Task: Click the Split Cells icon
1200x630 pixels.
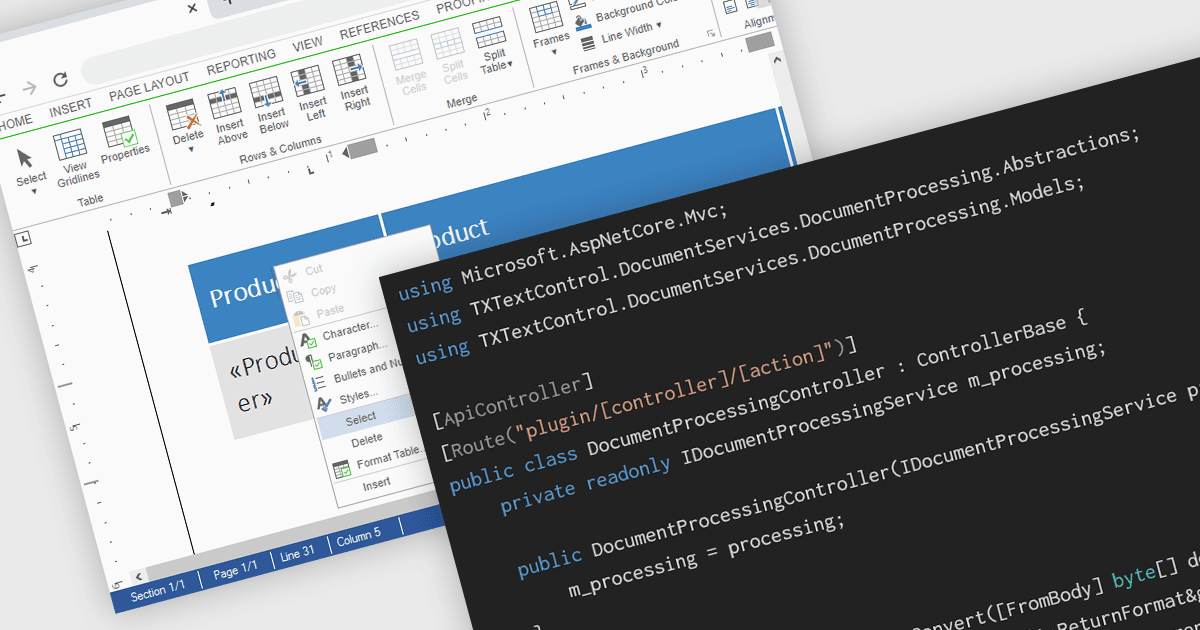Action: point(447,43)
